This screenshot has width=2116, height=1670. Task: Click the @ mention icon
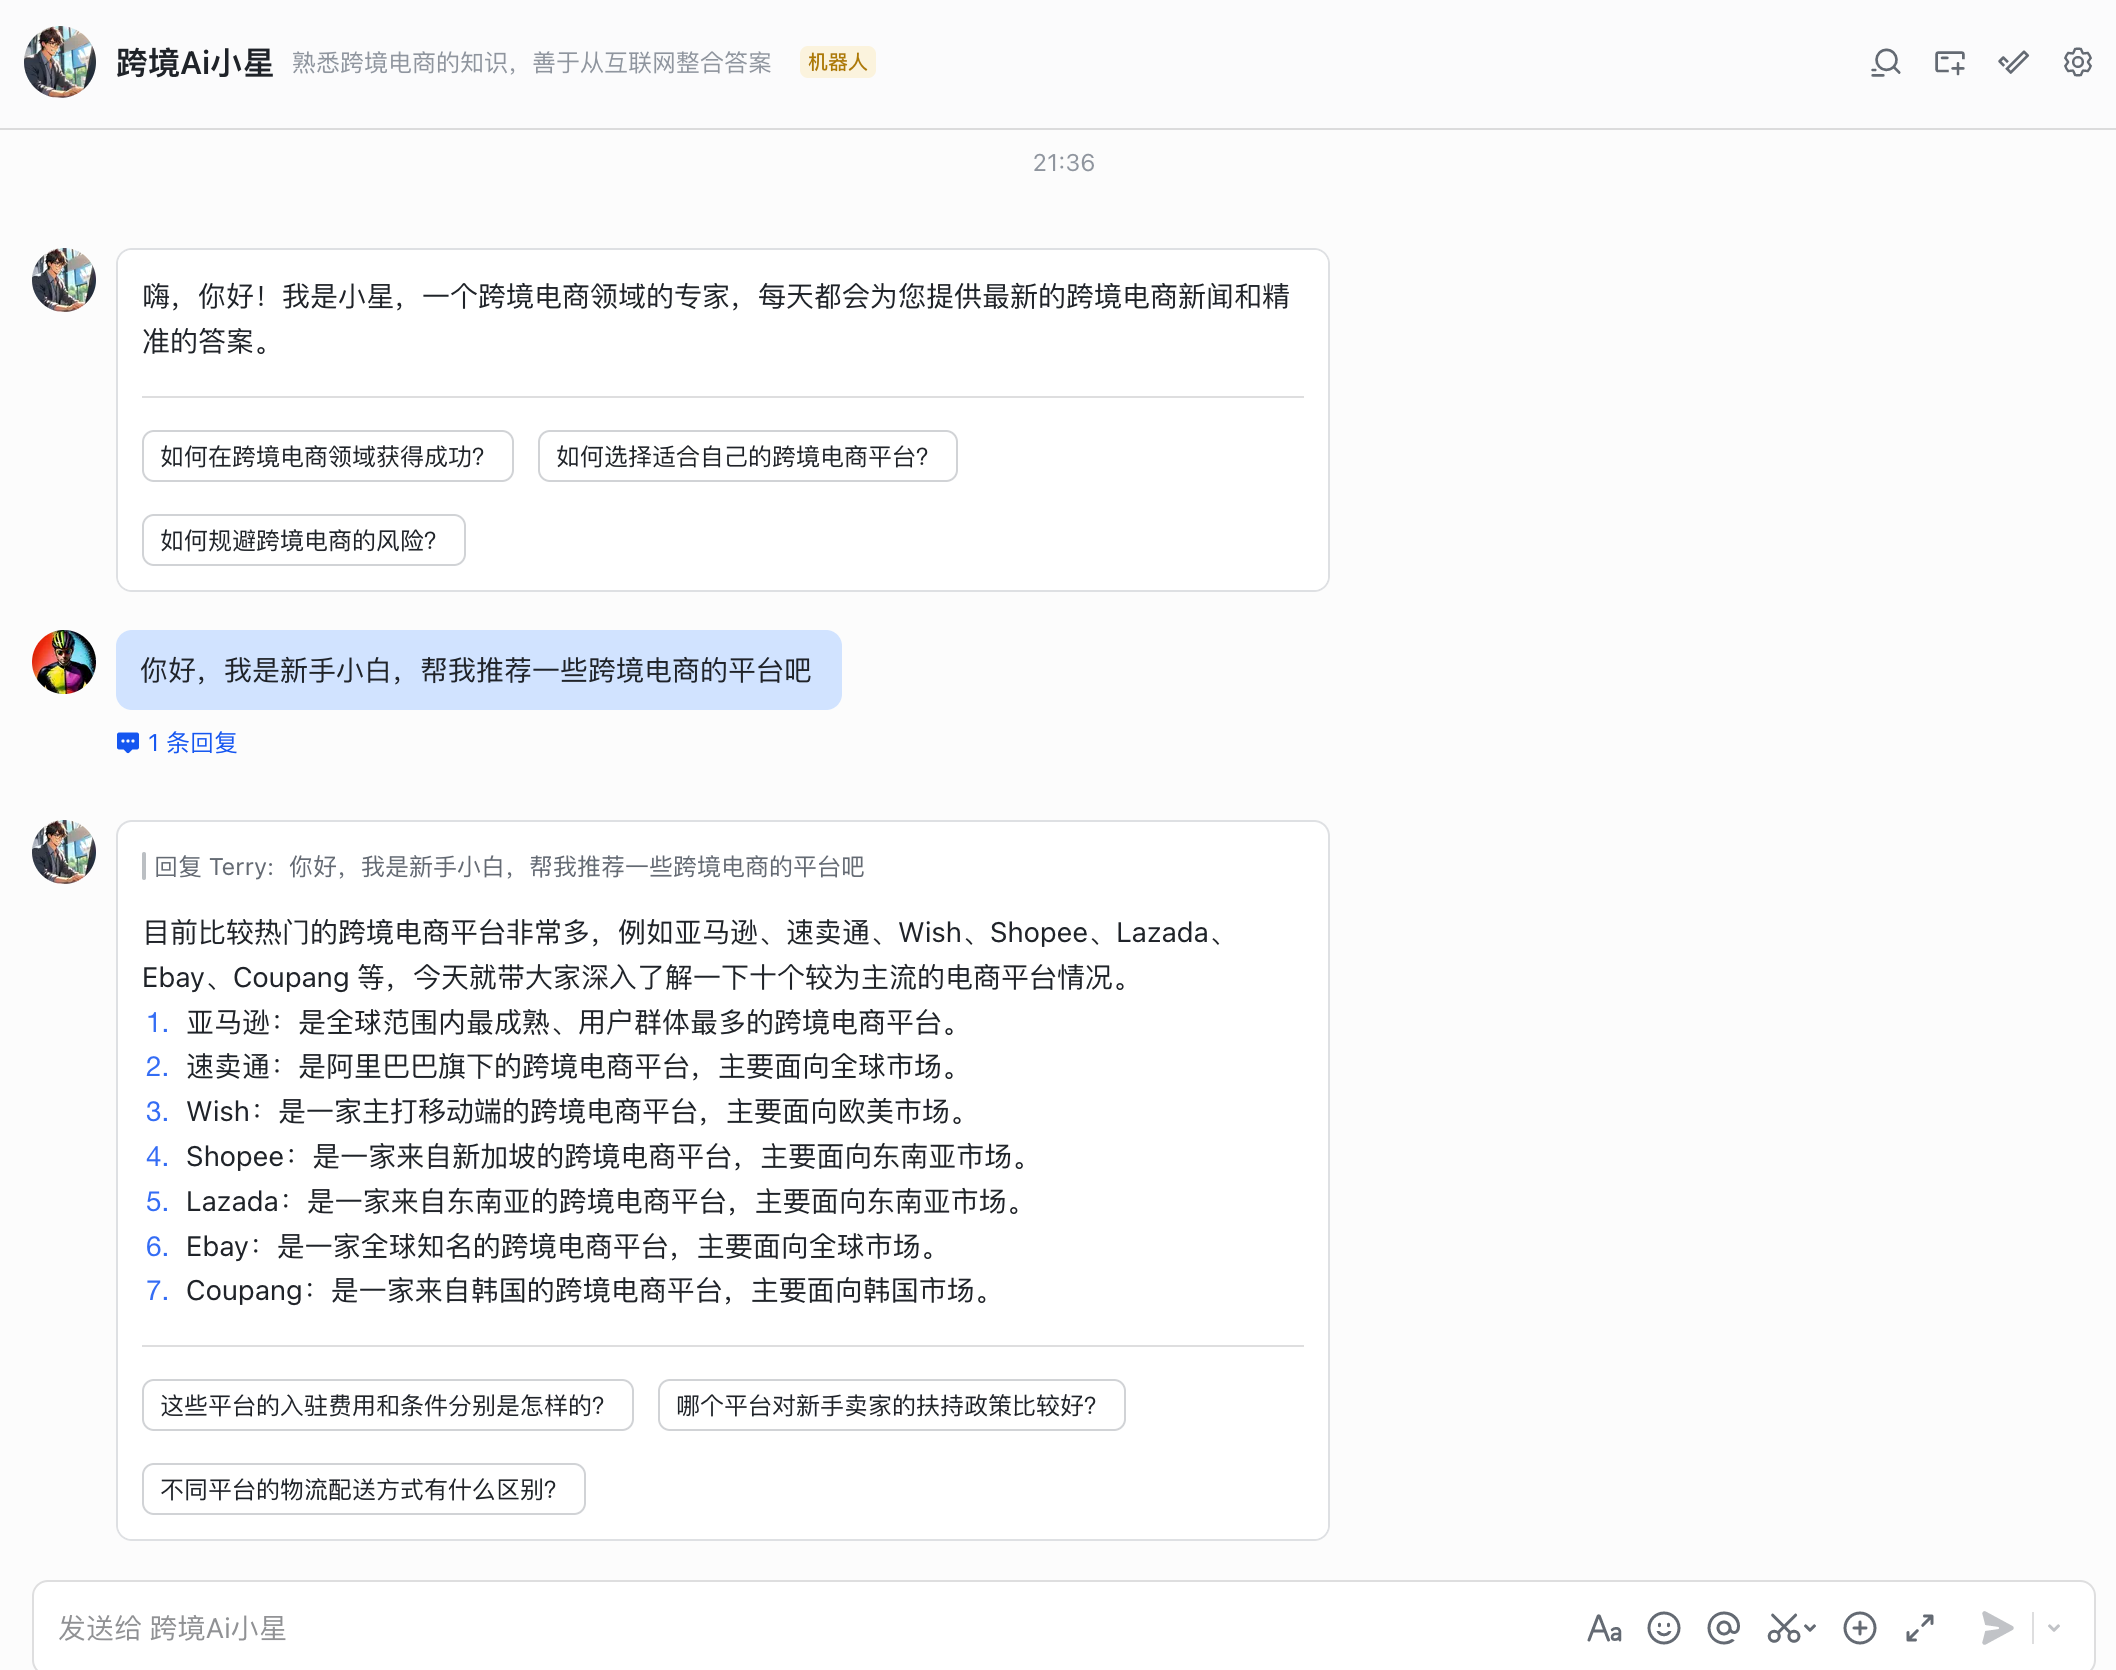(1724, 1628)
